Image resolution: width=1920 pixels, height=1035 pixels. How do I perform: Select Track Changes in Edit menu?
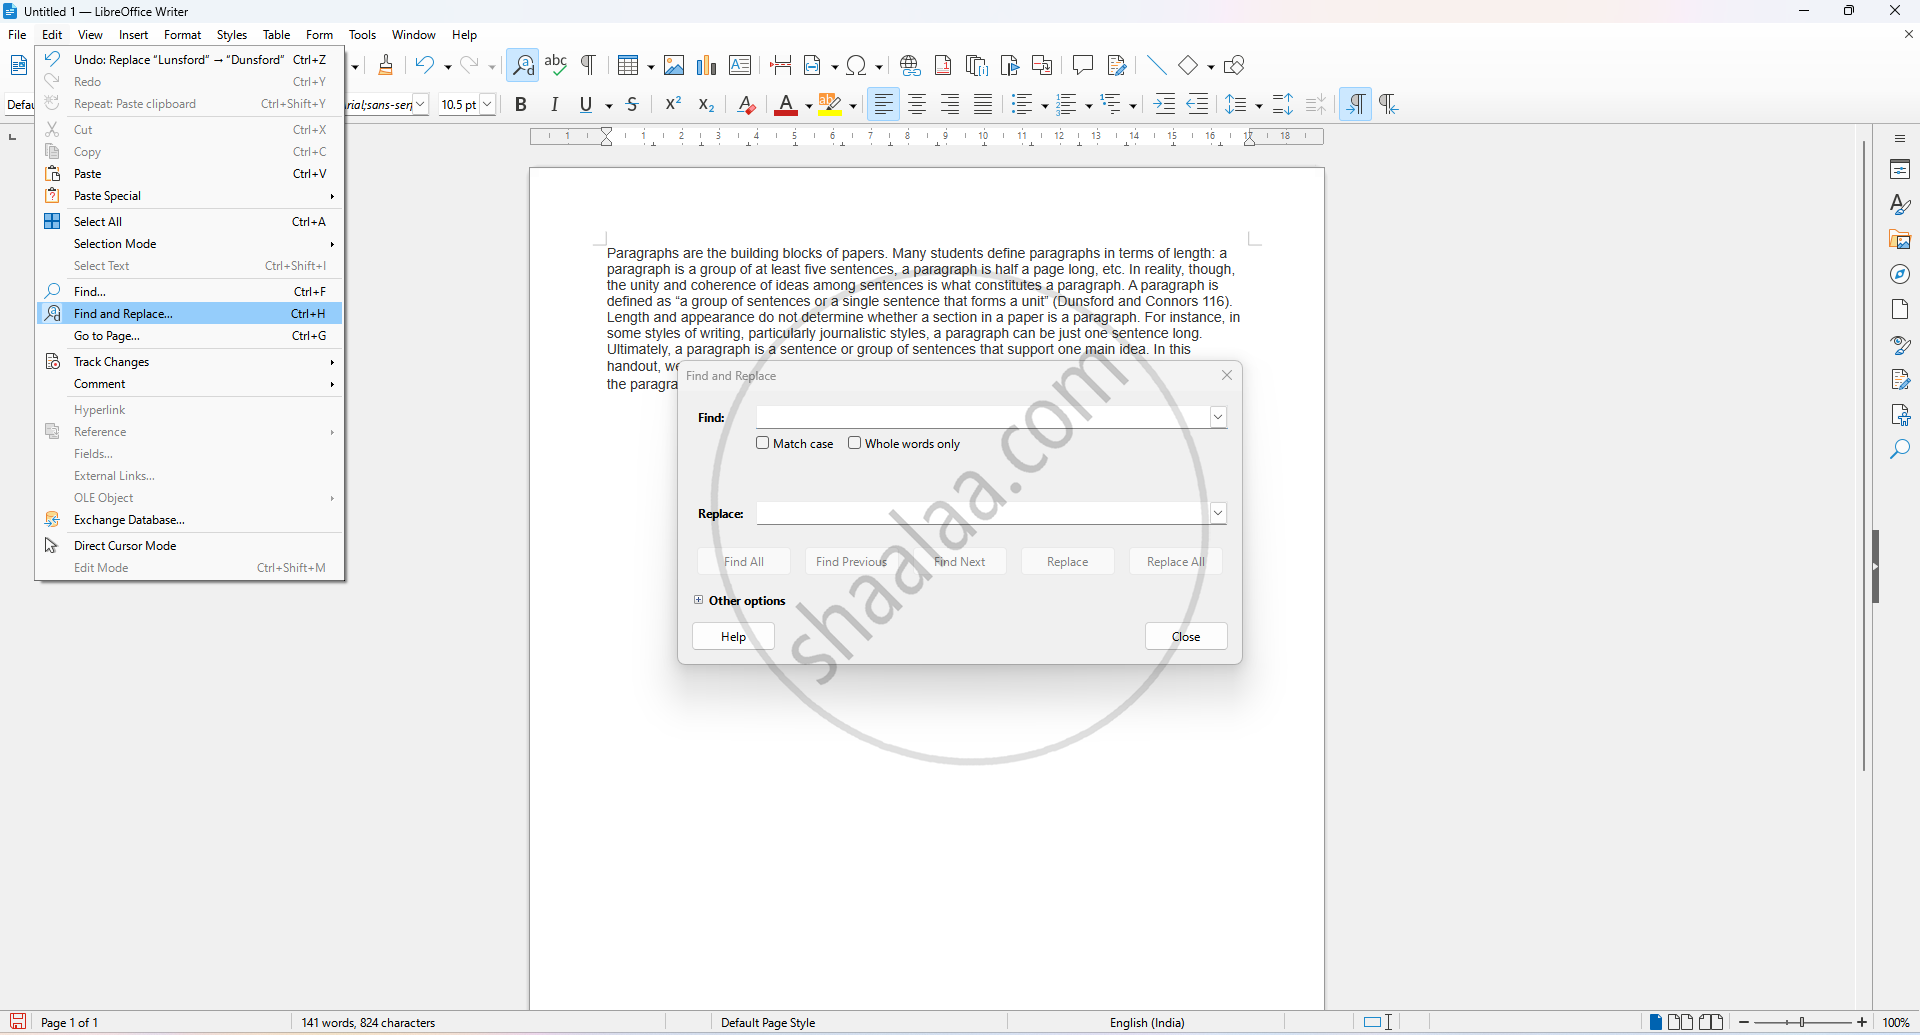tap(112, 362)
